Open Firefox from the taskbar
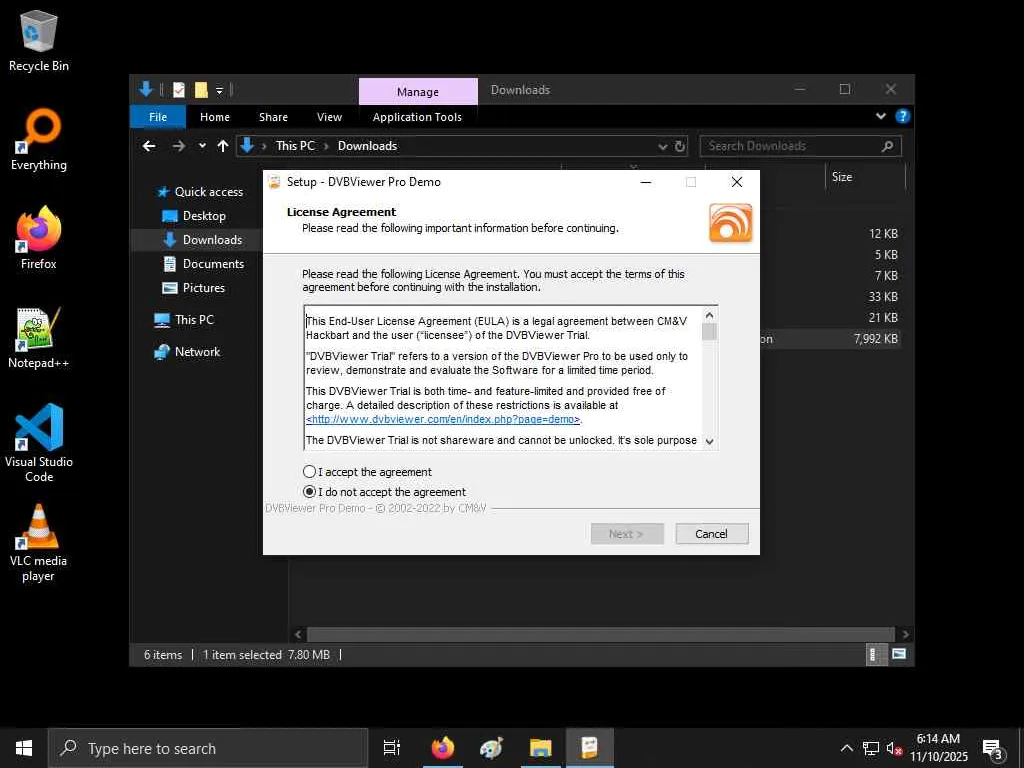The image size is (1024, 768). [443, 748]
